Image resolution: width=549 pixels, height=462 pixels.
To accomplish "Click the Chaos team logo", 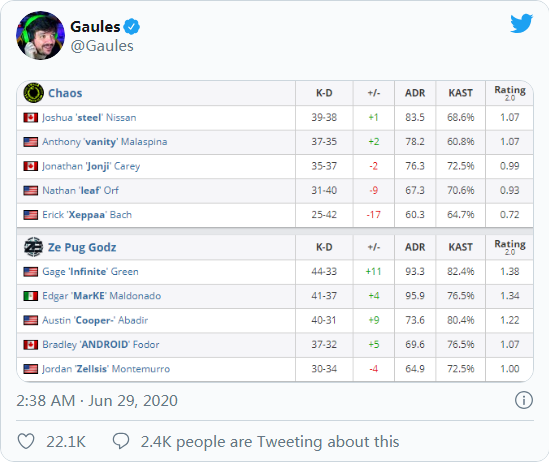I will click(34, 93).
